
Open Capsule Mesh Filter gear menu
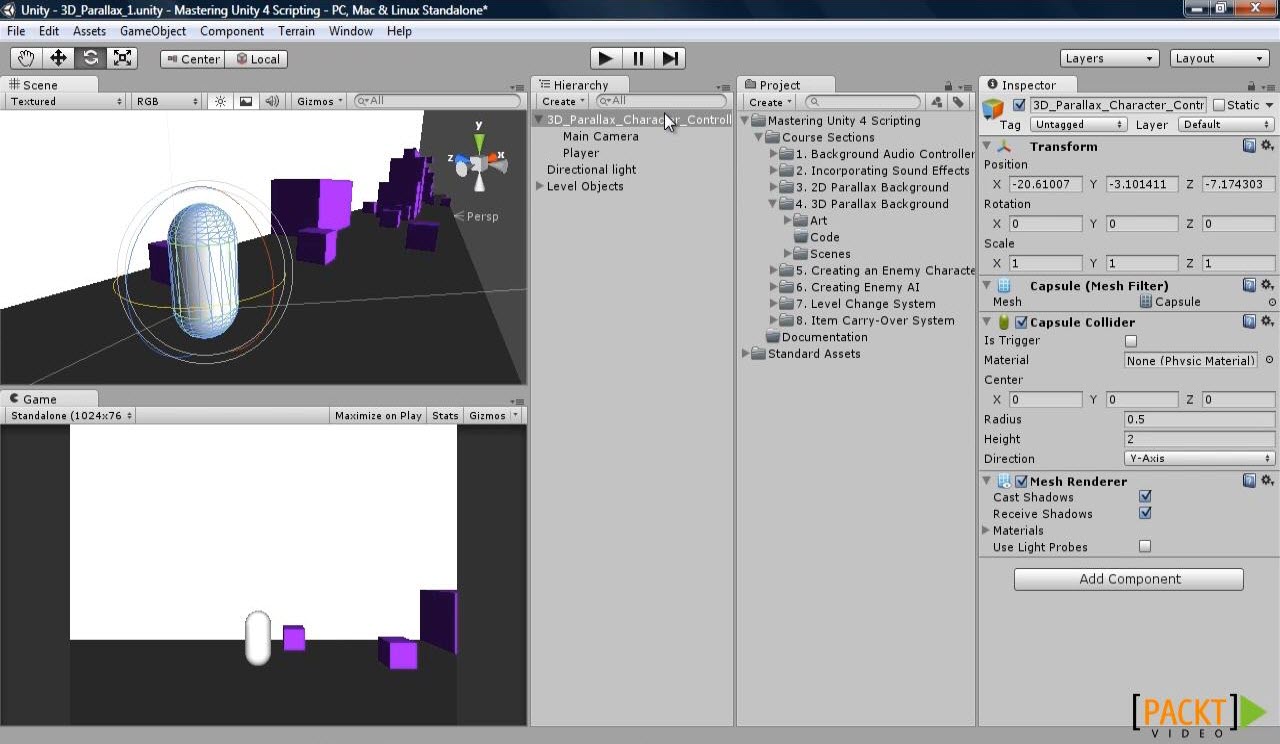click(x=1267, y=285)
